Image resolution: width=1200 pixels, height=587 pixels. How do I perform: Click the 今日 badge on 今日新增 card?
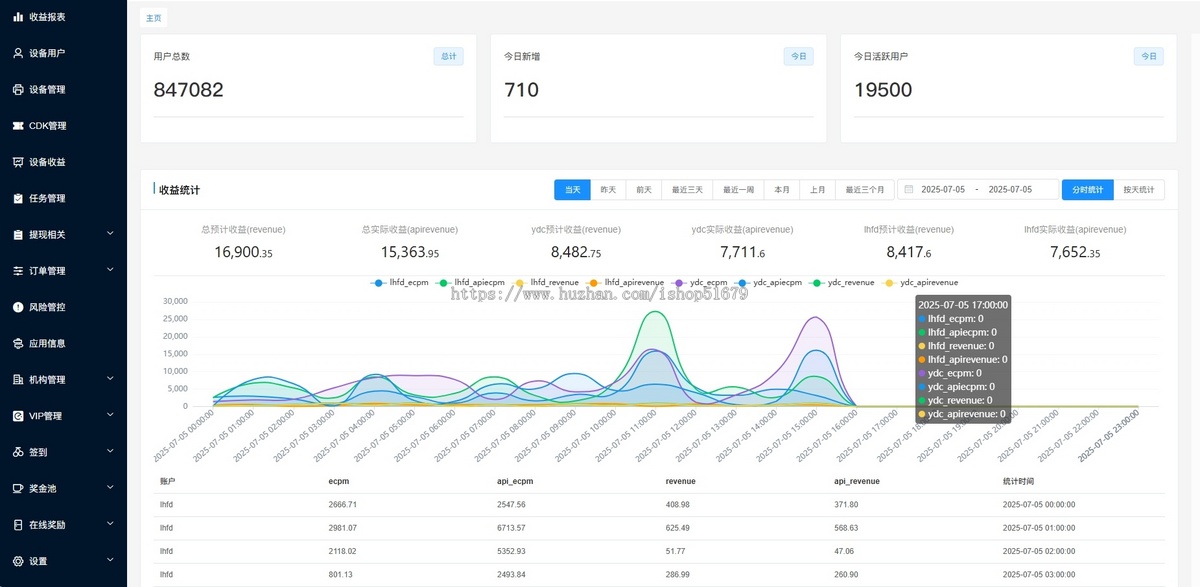pyautogui.click(x=798, y=56)
